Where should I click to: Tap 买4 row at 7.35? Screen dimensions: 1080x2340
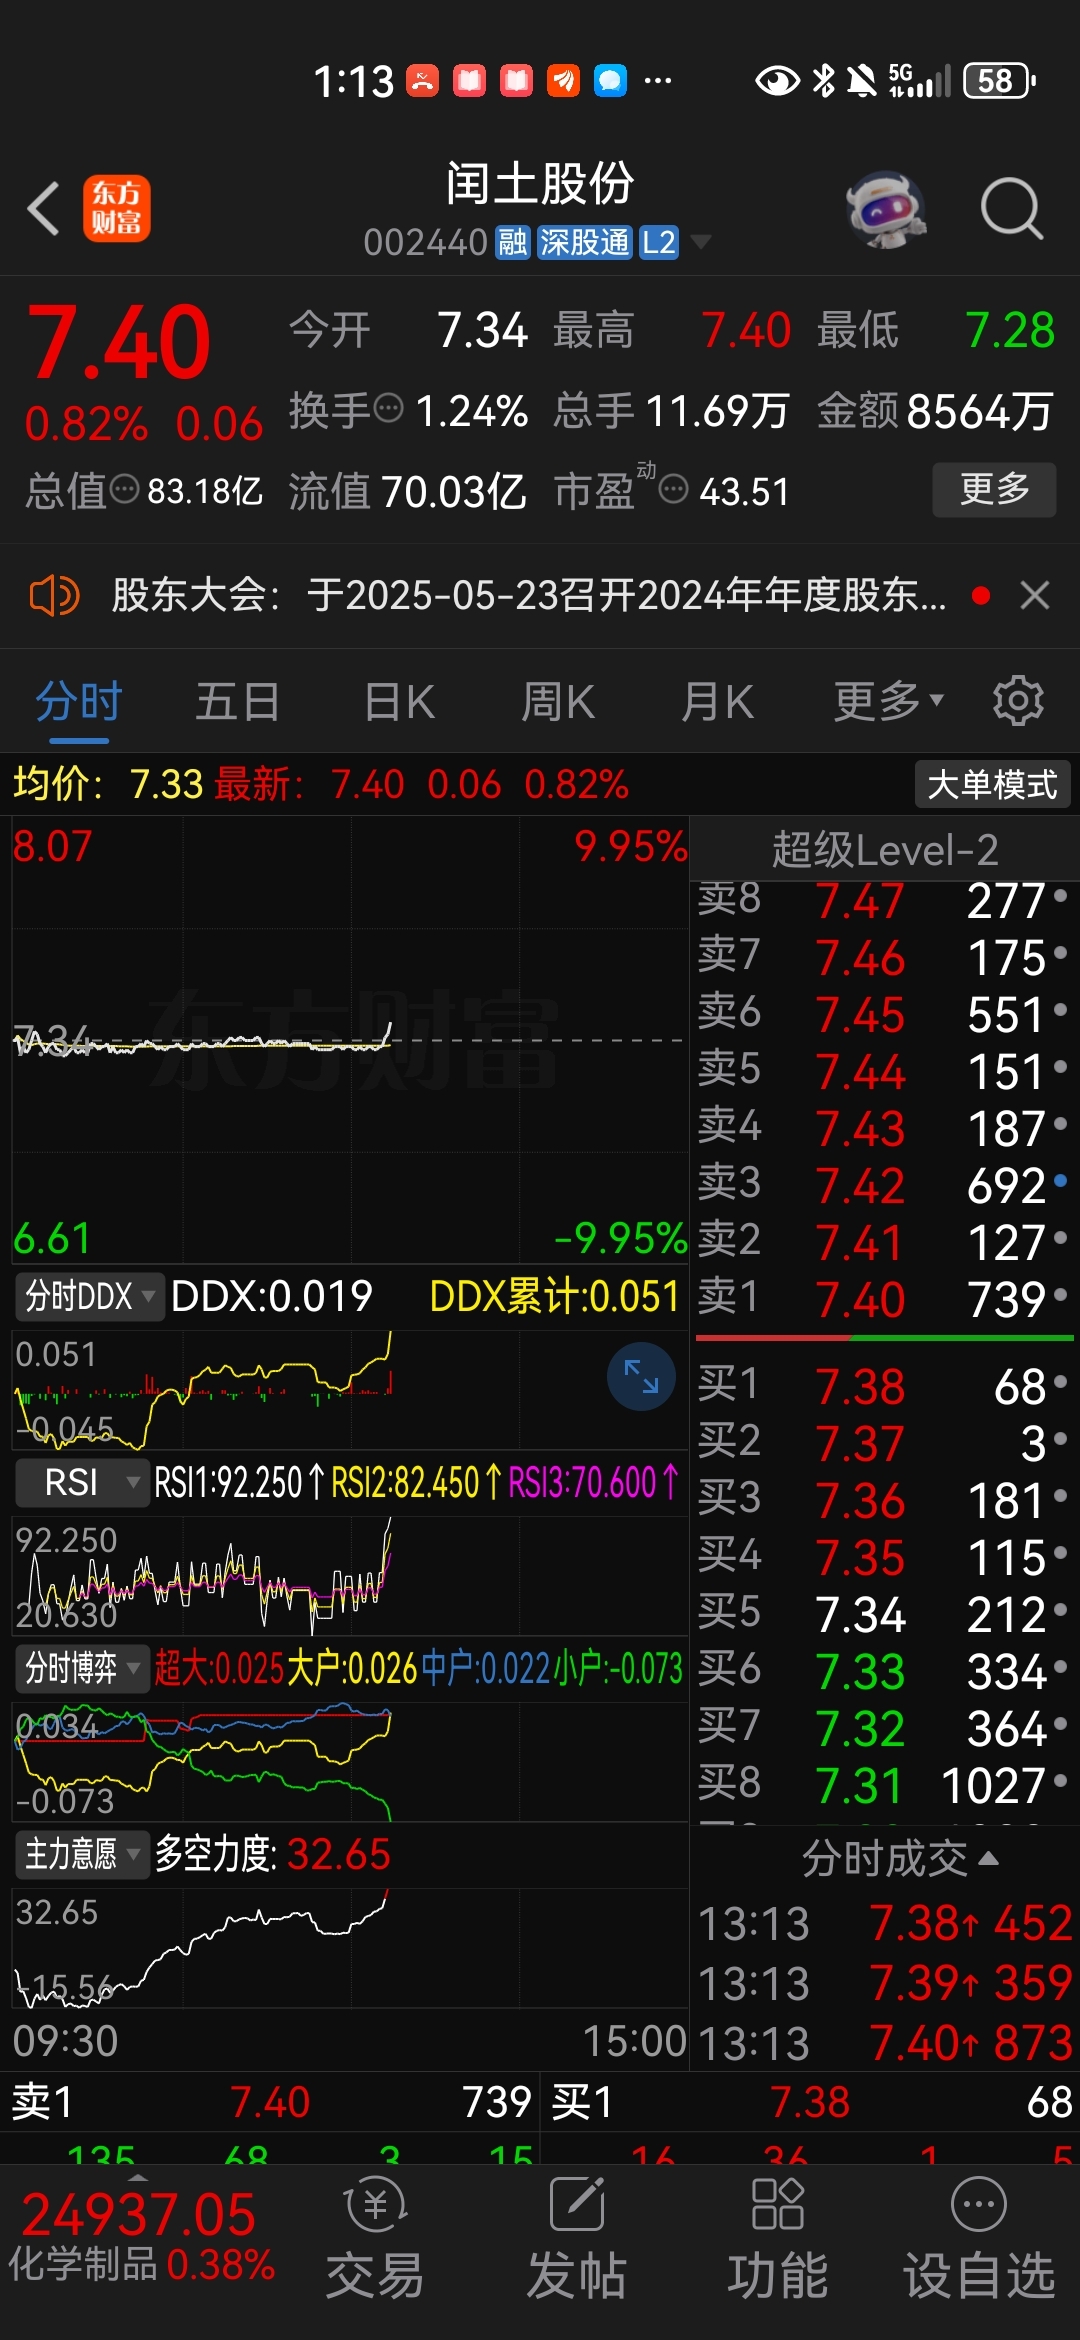pos(884,1557)
